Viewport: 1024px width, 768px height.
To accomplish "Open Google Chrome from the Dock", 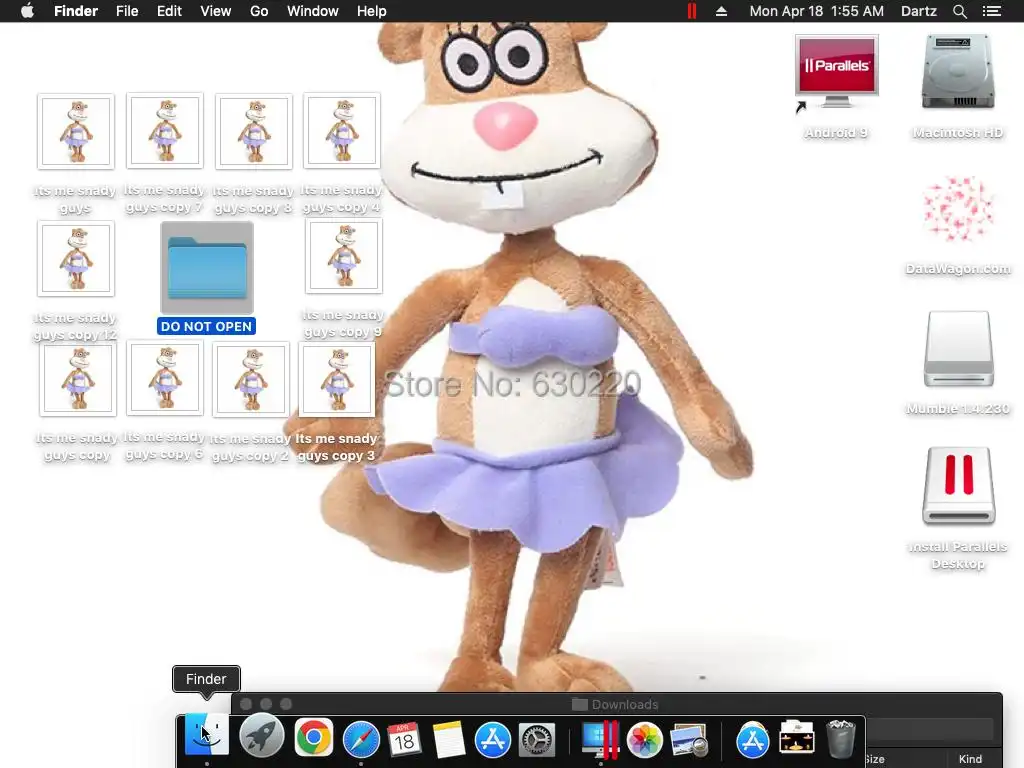I will (x=313, y=738).
